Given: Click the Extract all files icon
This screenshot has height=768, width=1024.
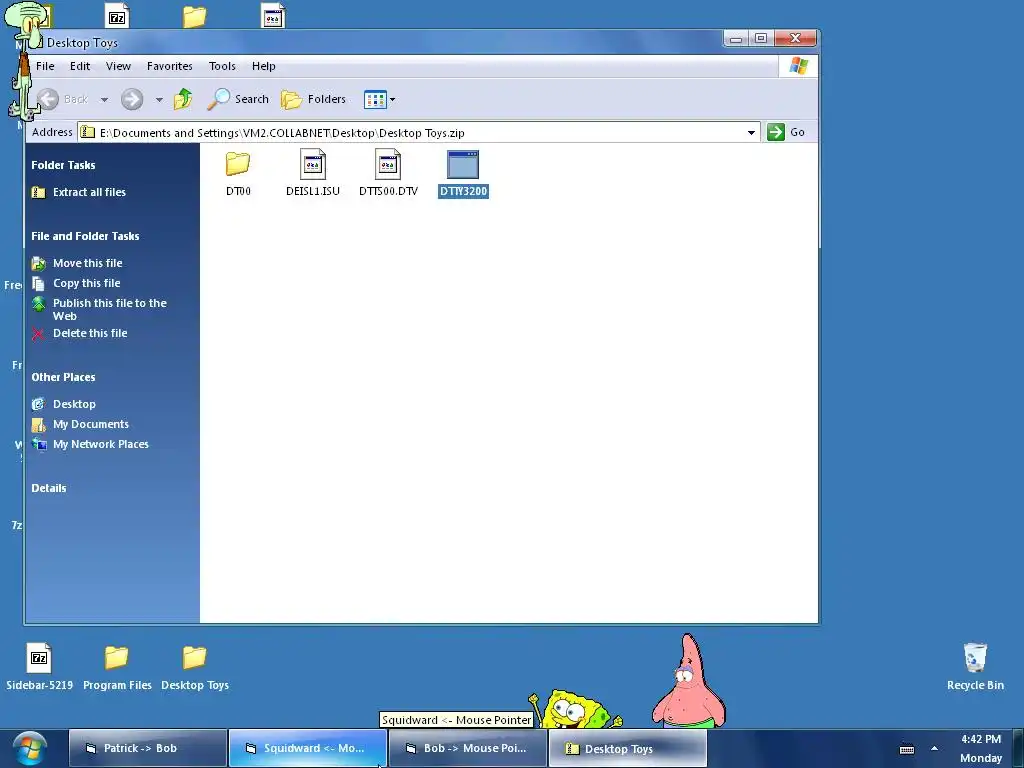Looking at the screenshot, I should click(39, 192).
